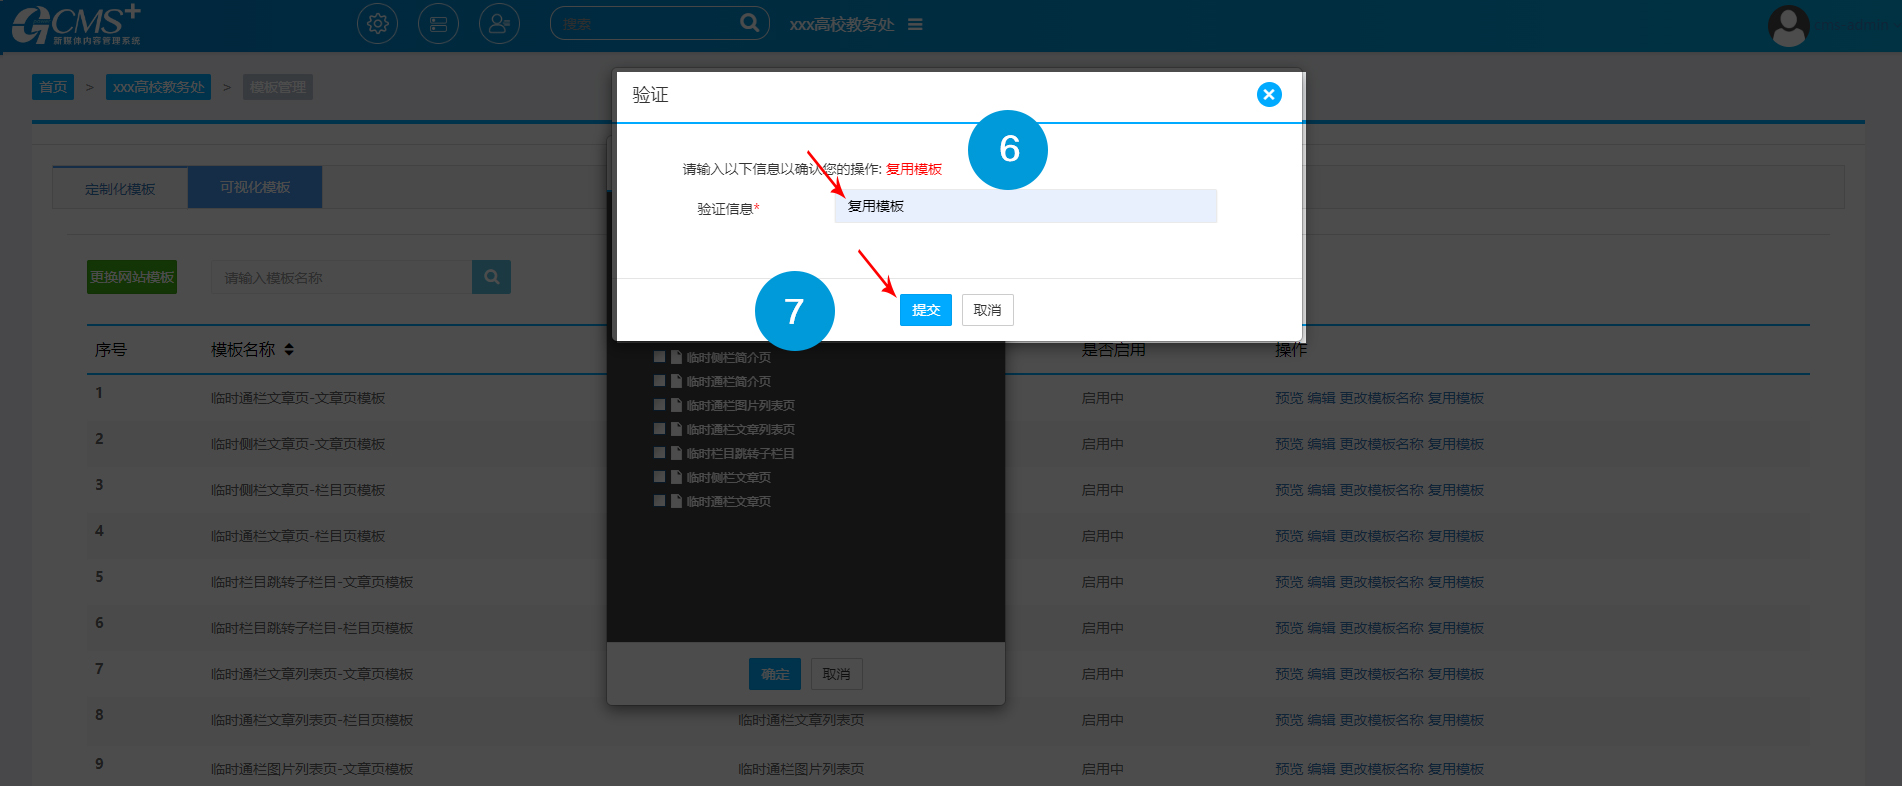This screenshot has width=1902, height=786.
Task: Open the hamburger menu next to xxx高校教务处
Action: [x=915, y=24]
